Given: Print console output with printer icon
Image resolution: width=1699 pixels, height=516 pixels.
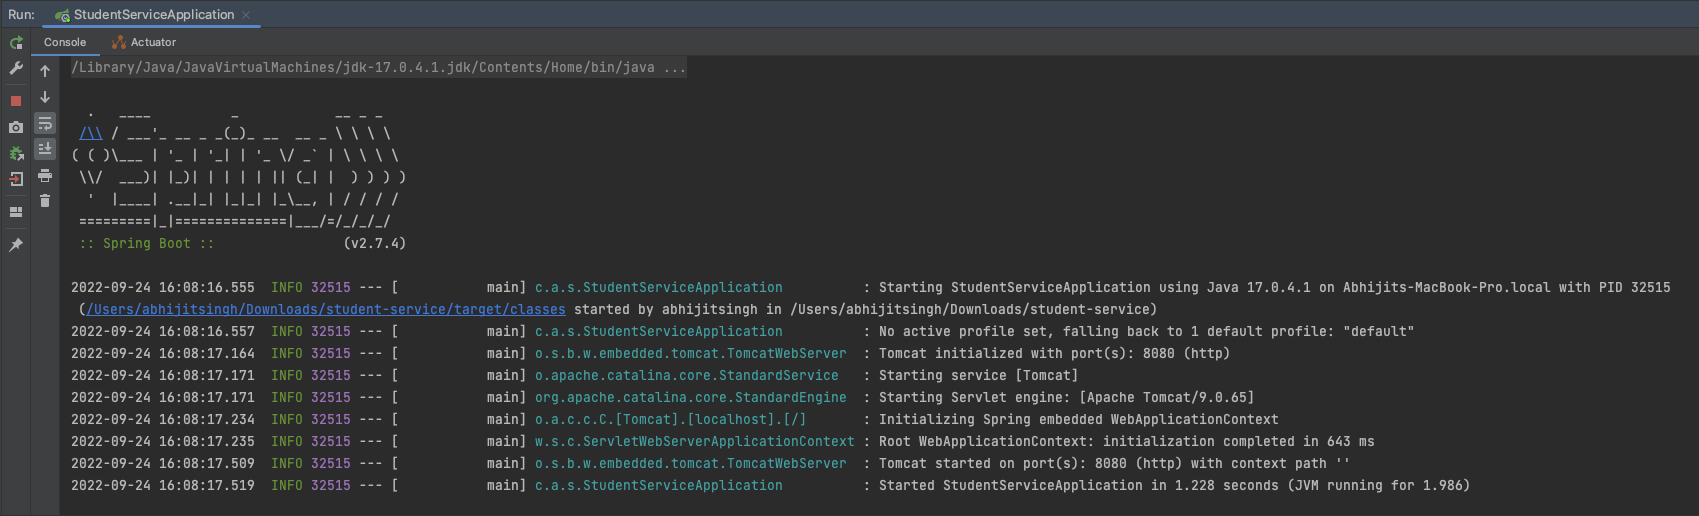Looking at the screenshot, I should pyautogui.click(x=45, y=175).
